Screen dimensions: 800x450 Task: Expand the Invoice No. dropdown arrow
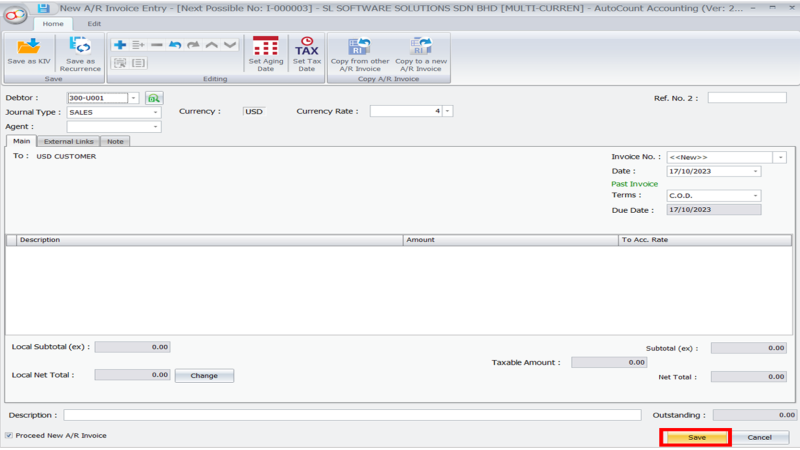click(x=780, y=157)
